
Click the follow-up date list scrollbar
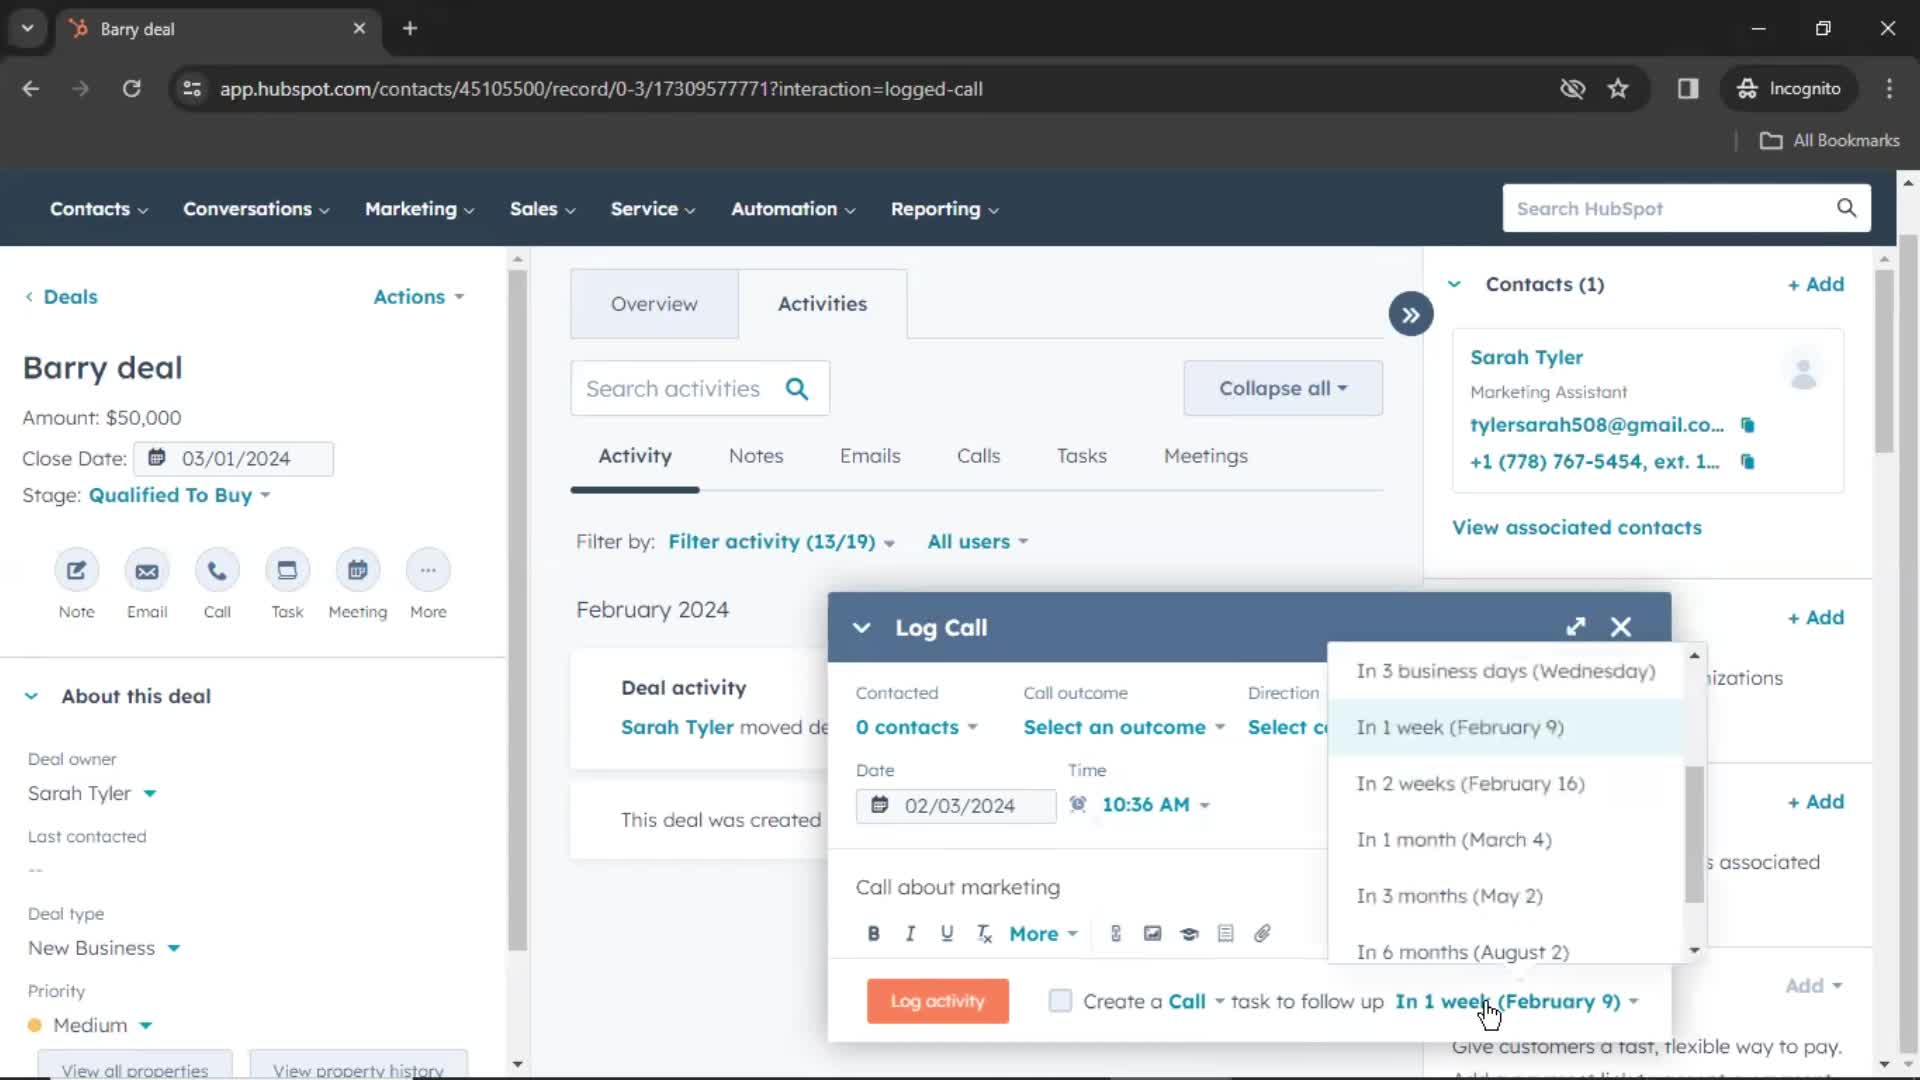tap(1693, 835)
